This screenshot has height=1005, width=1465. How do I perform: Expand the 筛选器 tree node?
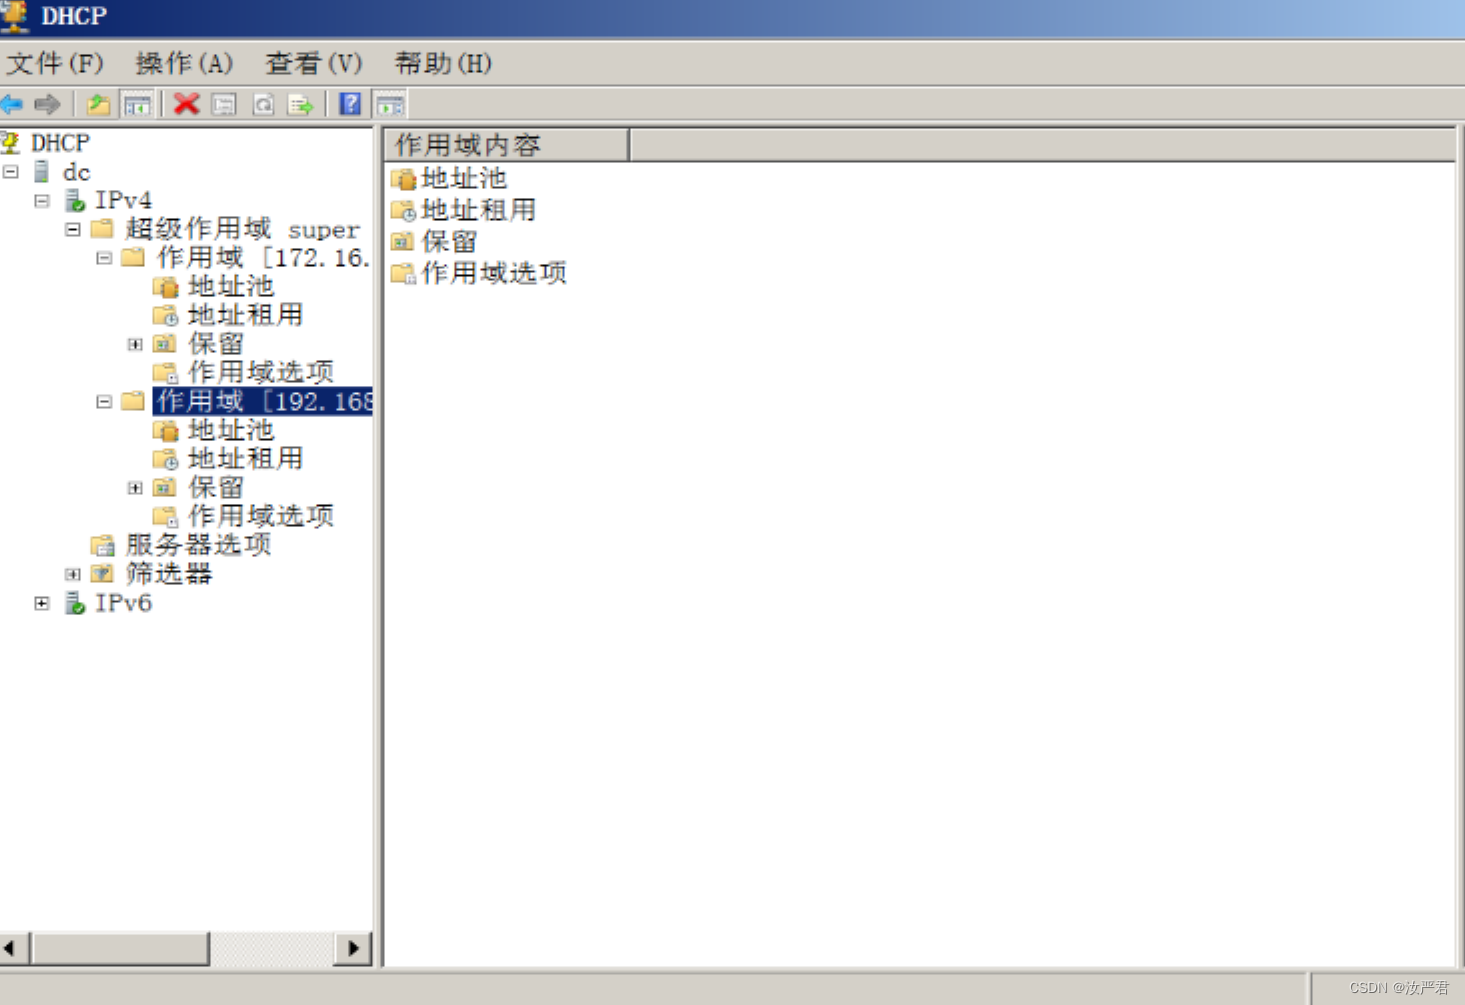[x=71, y=574]
